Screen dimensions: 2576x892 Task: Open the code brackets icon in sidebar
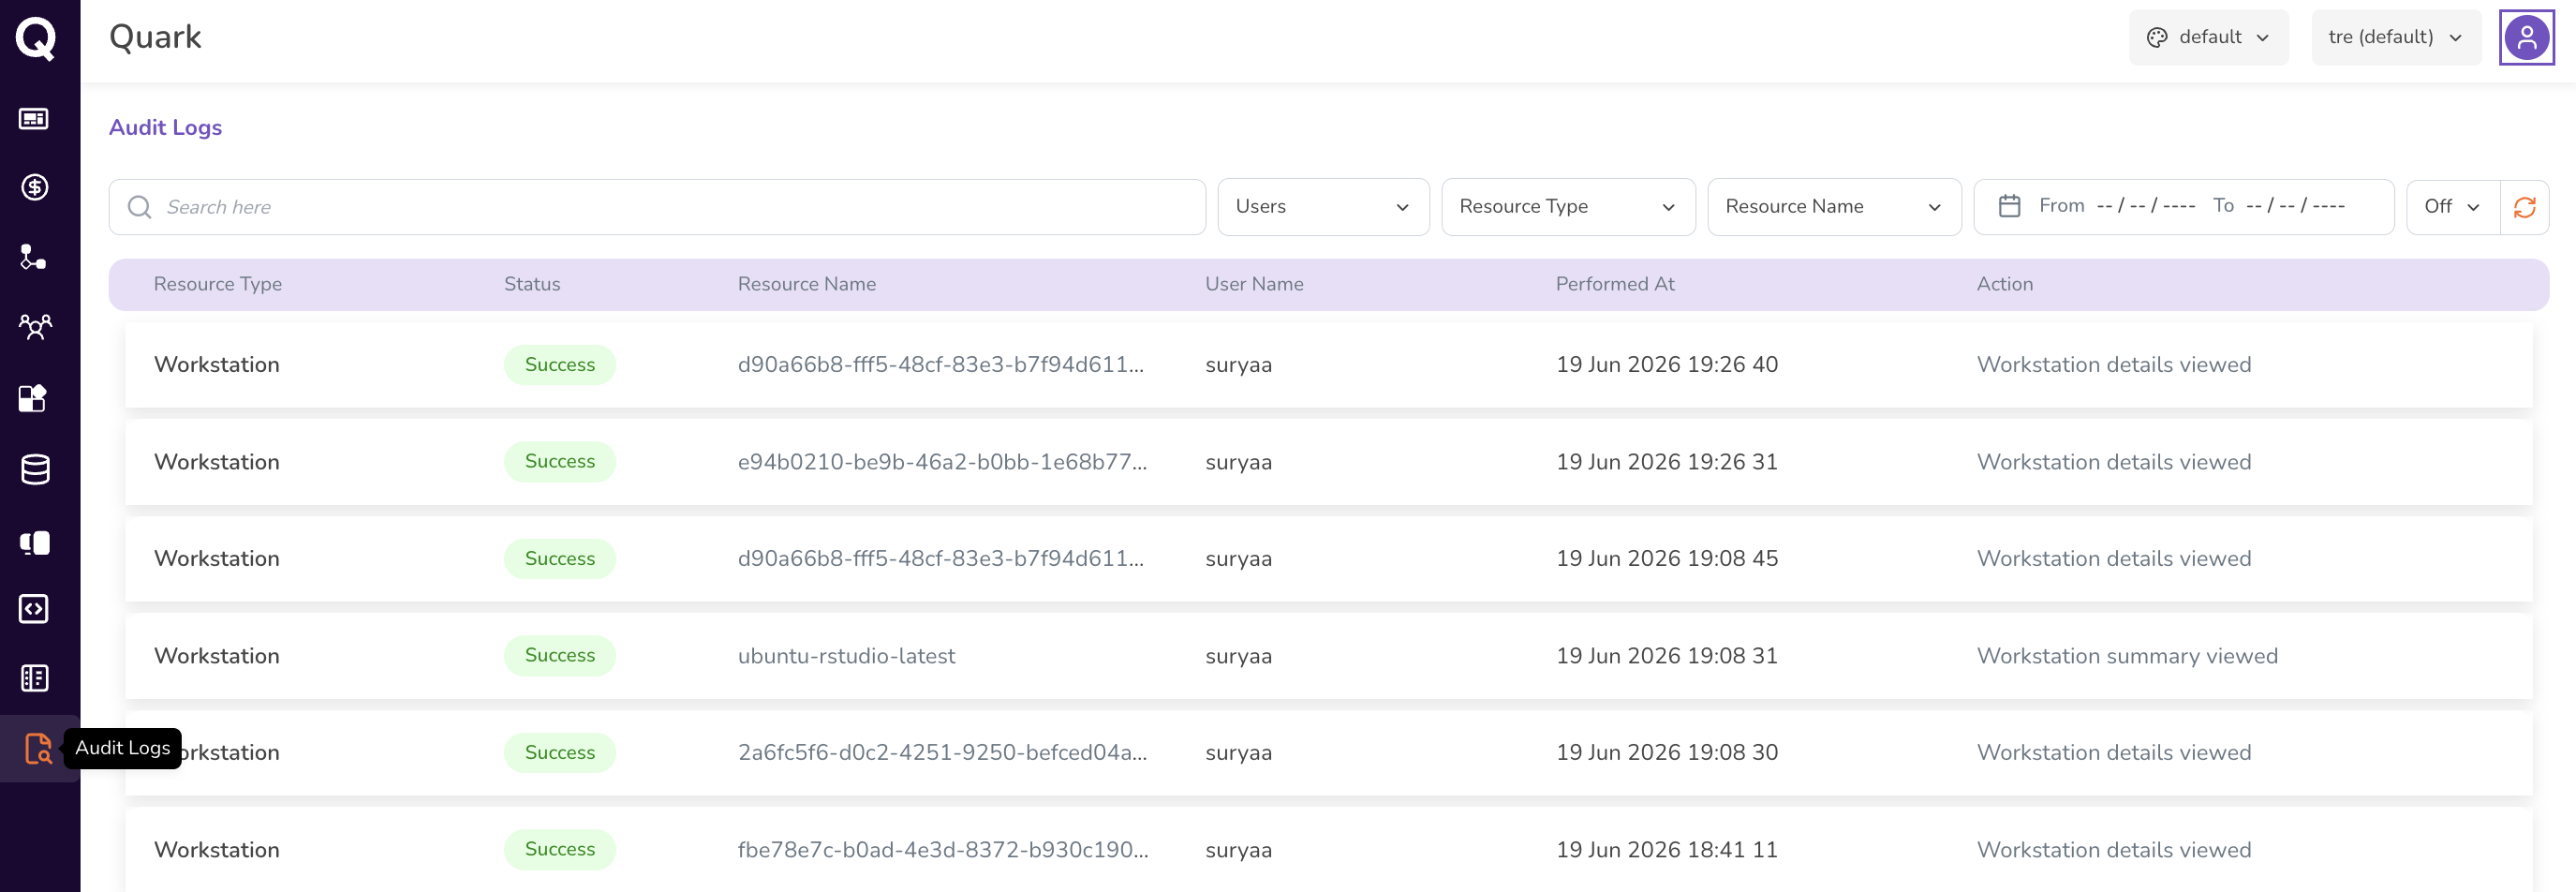click(x=34, y=609)
